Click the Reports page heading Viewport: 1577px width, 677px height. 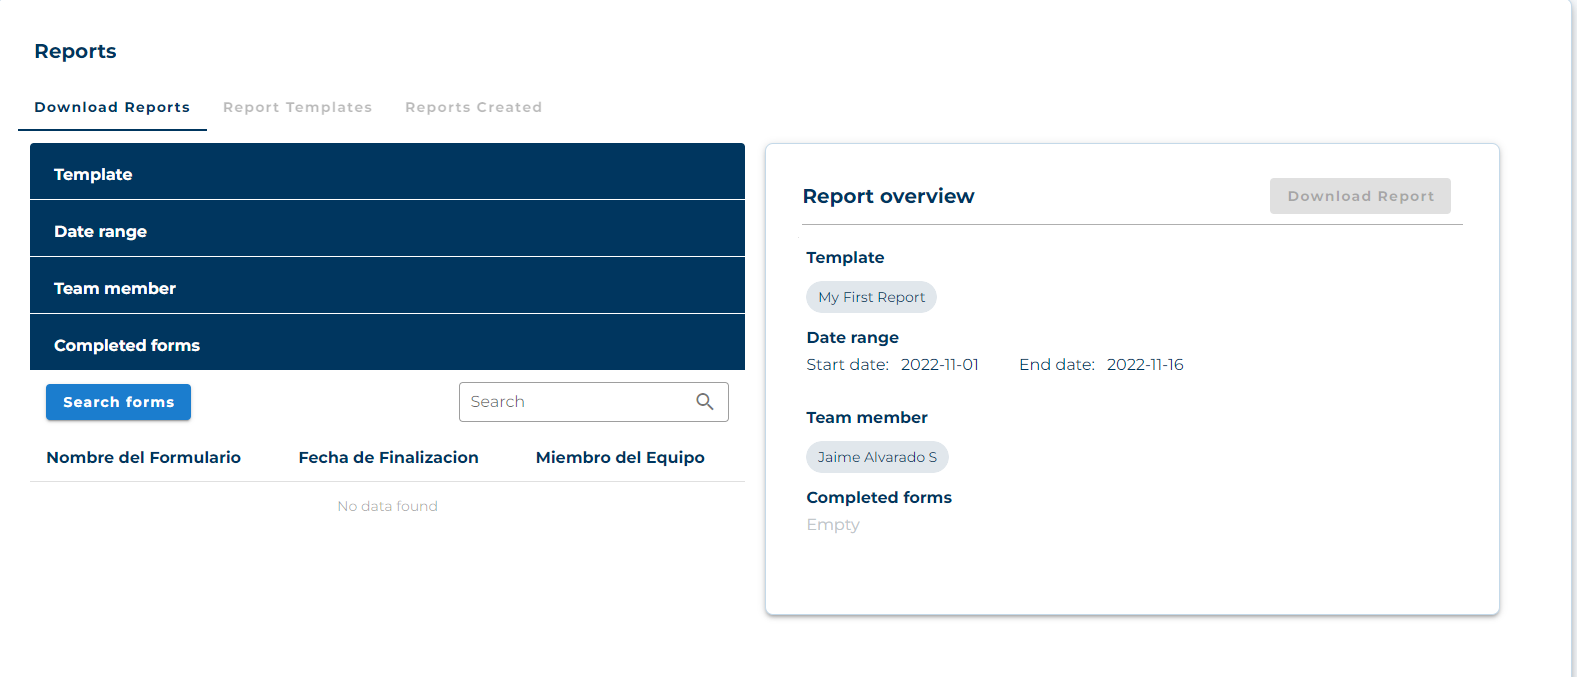tap(75, 51)
